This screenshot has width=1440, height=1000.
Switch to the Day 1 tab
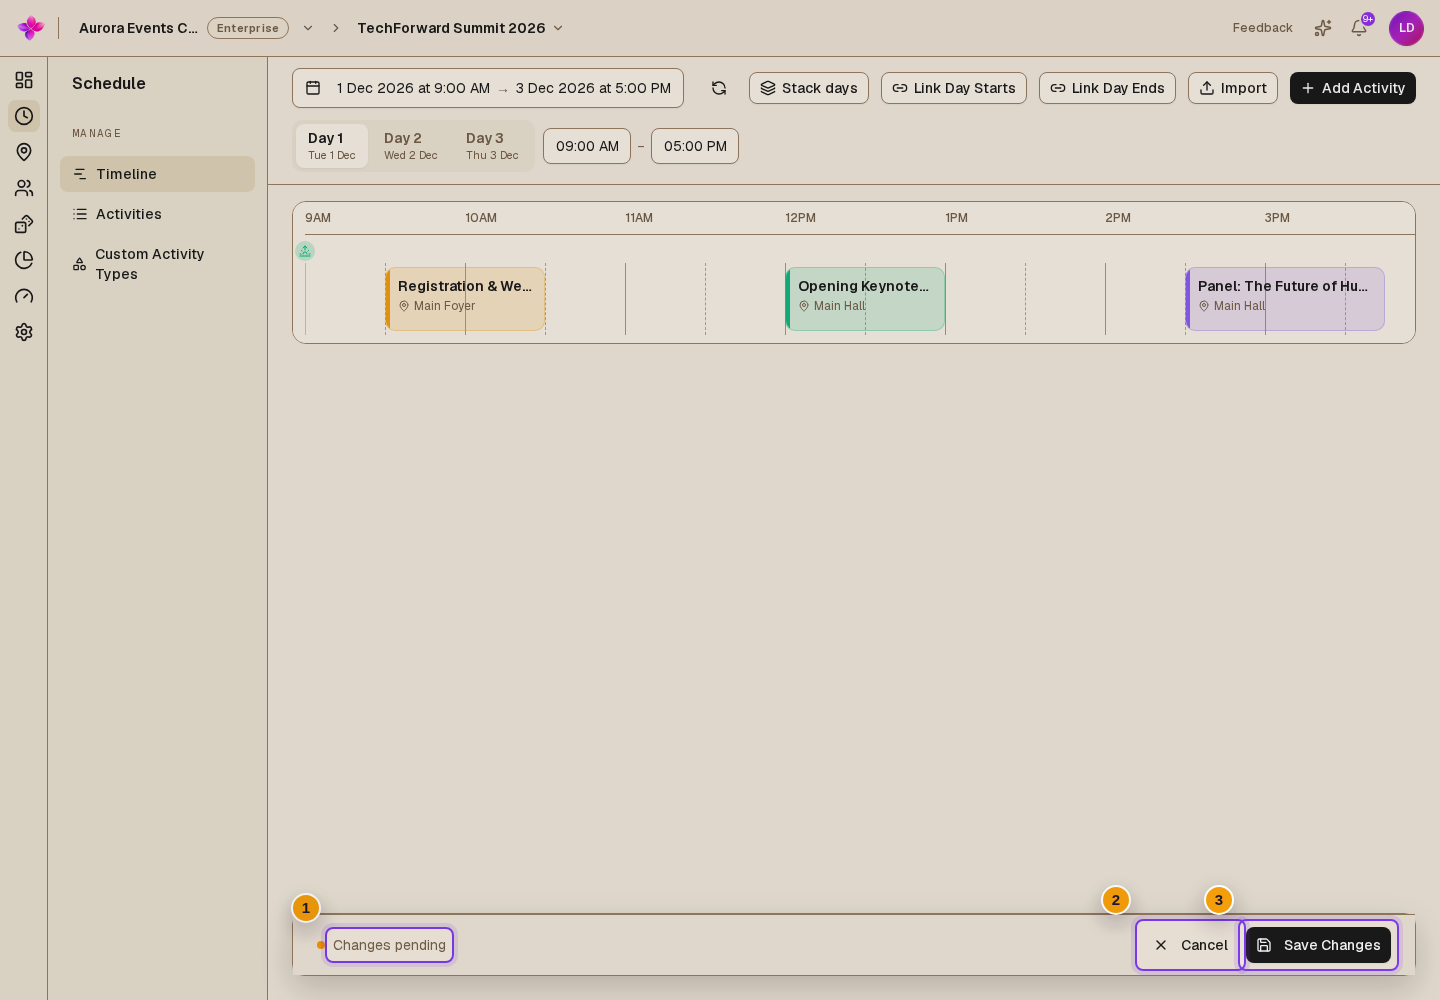[332, 146]
